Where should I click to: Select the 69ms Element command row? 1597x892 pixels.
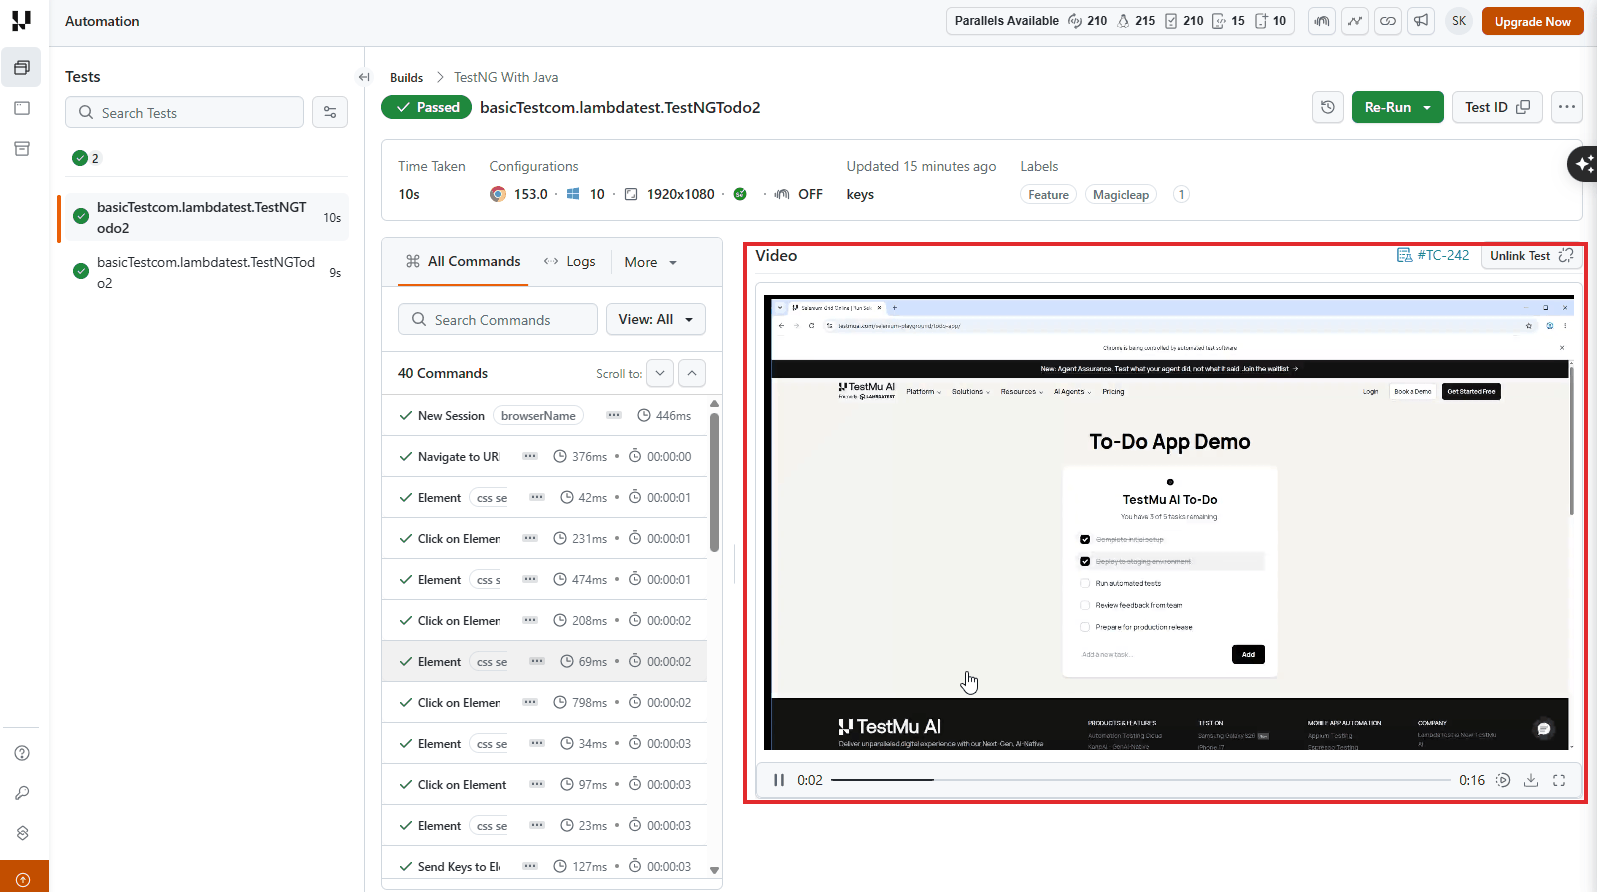[x=544, y=661]
